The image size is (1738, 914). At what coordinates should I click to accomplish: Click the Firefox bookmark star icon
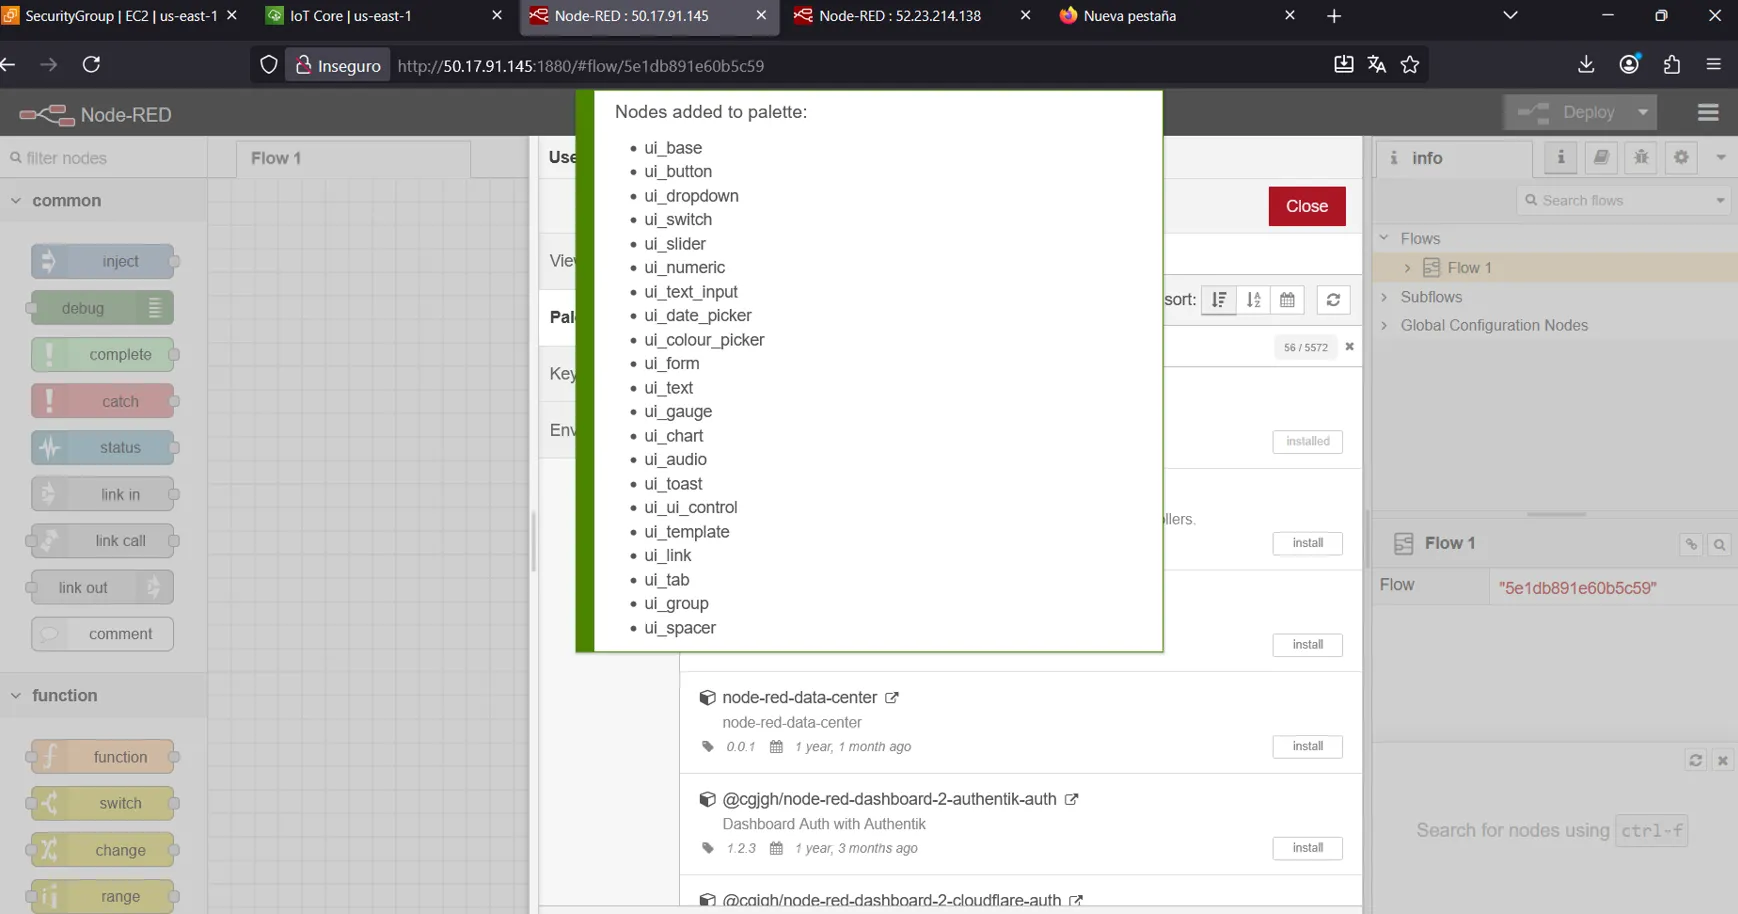(1410, 65)
